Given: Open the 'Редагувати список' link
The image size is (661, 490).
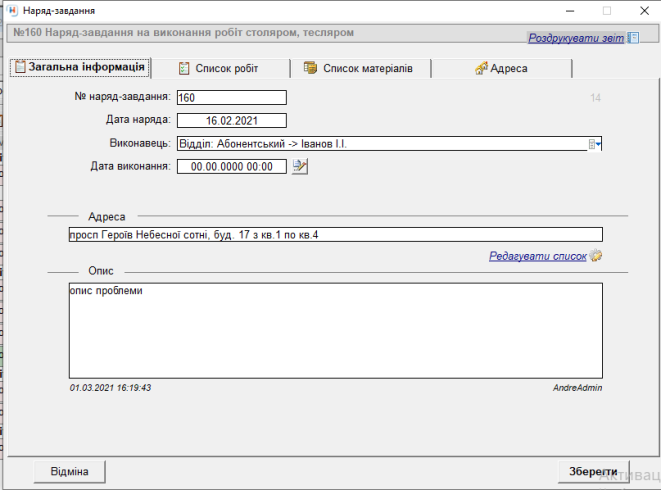Looking at the screenshot, I should [537, 256].
